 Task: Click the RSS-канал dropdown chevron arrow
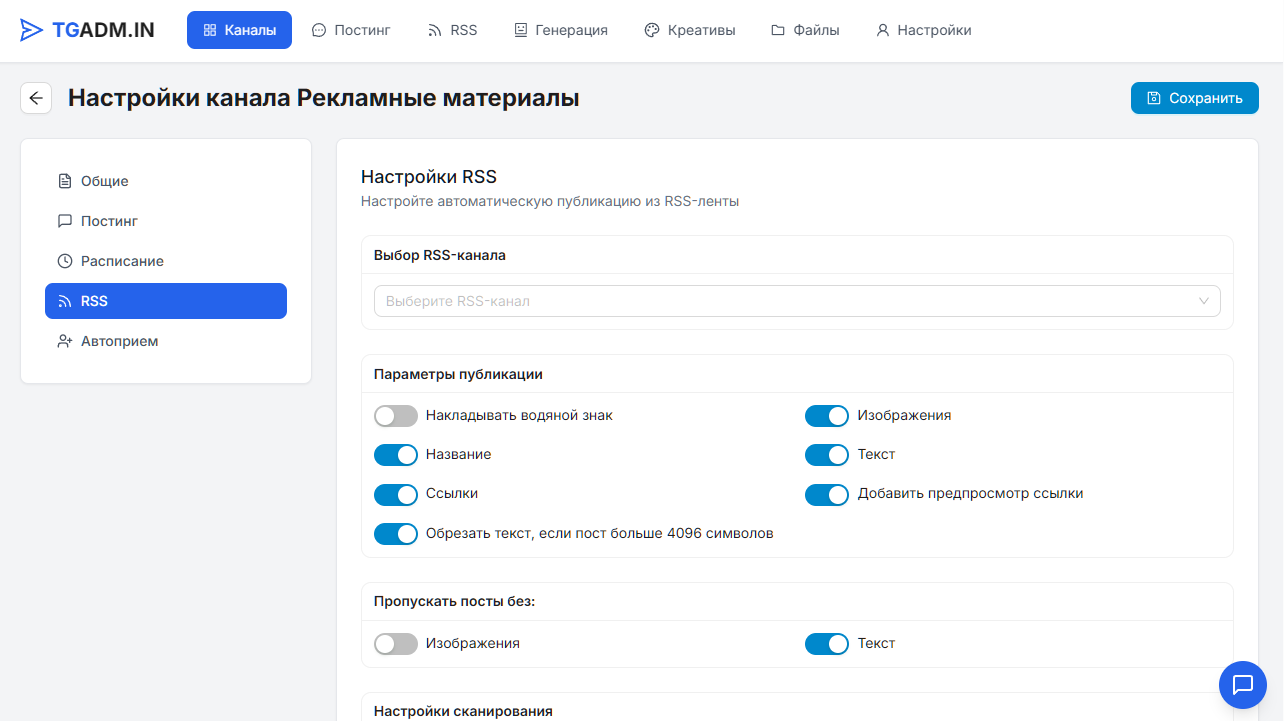pos(1204,301)
